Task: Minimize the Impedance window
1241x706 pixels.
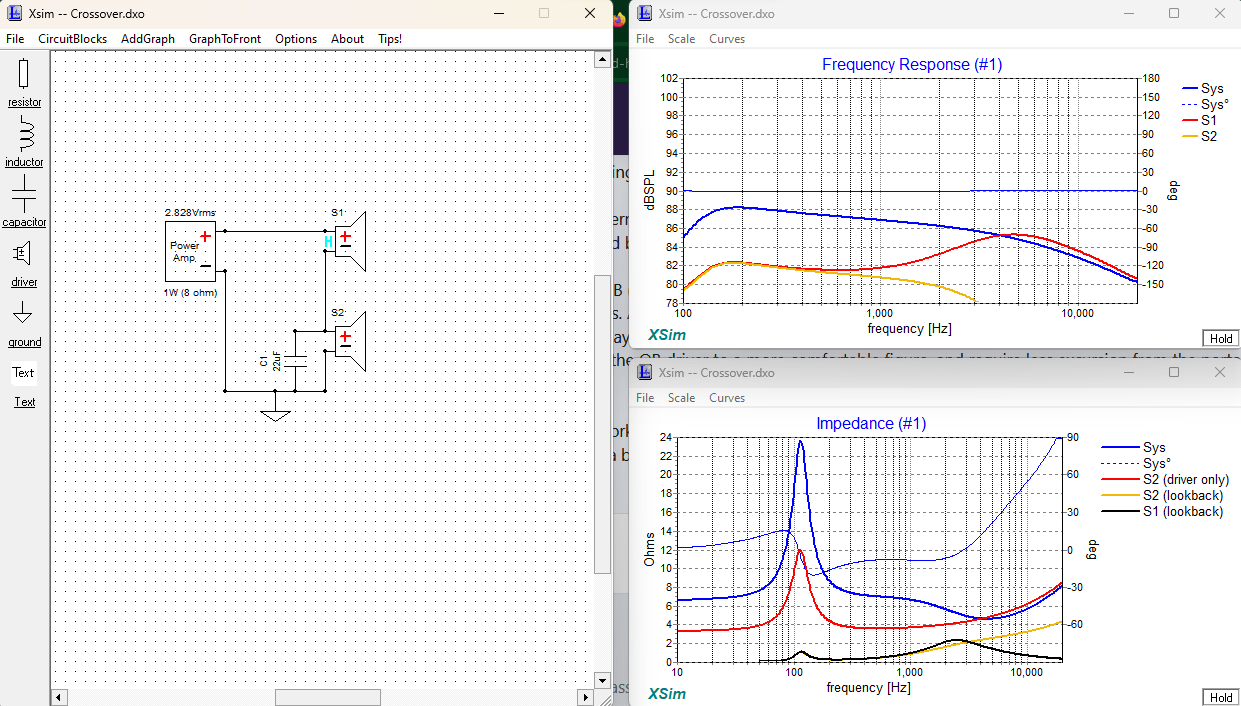Action: click(1129, 372)
